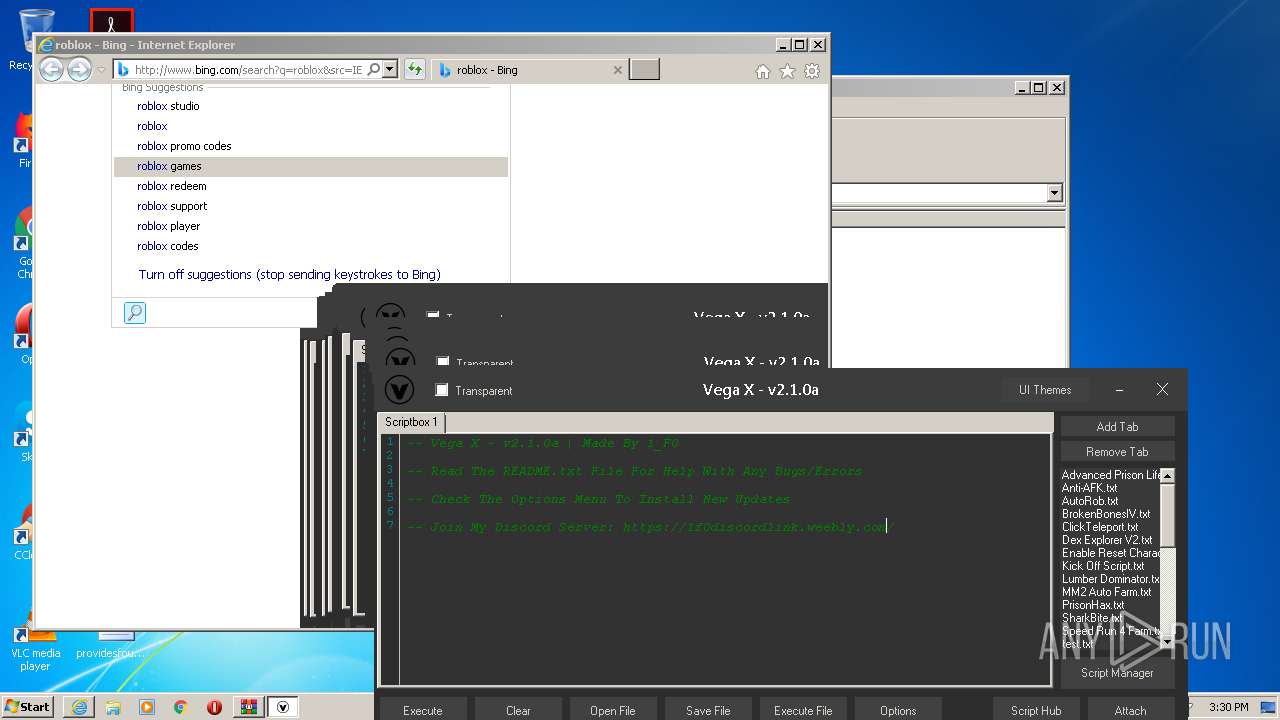1280x720 pixels.
Task: Close the 'roblox - Bing' tab
Action: [617, 70]
